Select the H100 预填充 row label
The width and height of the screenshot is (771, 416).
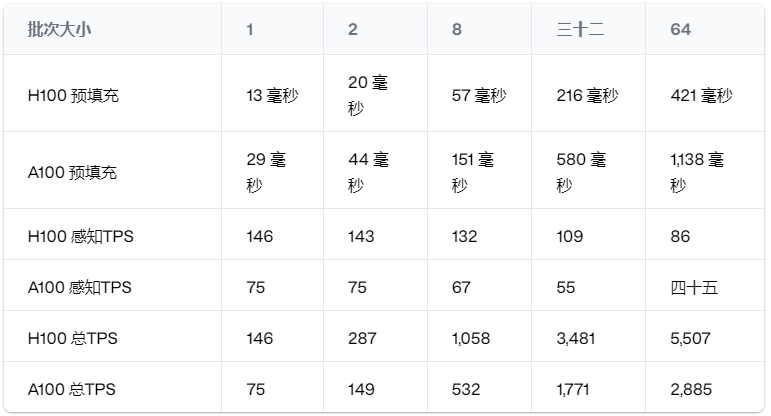74,96
